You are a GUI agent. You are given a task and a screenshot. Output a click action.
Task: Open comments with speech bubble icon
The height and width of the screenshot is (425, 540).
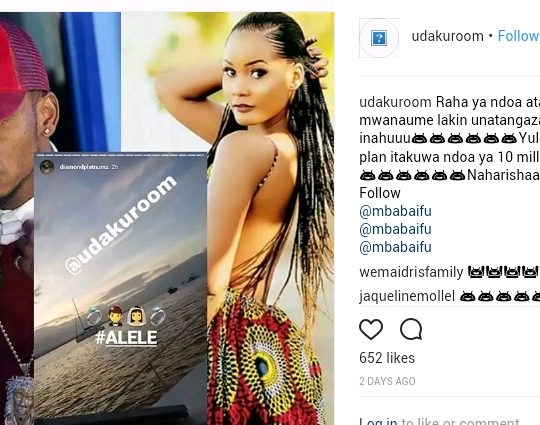pyautogui.click(x=411, y=329)
